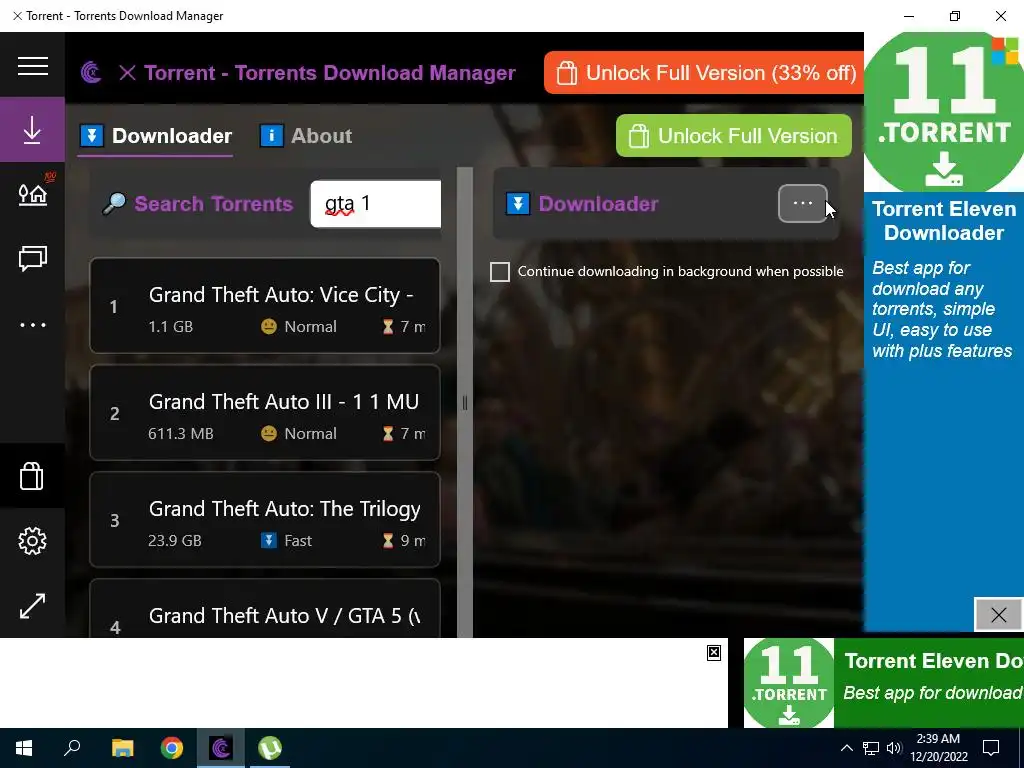Select Grand Theft Auto: Vice City result

264,306
